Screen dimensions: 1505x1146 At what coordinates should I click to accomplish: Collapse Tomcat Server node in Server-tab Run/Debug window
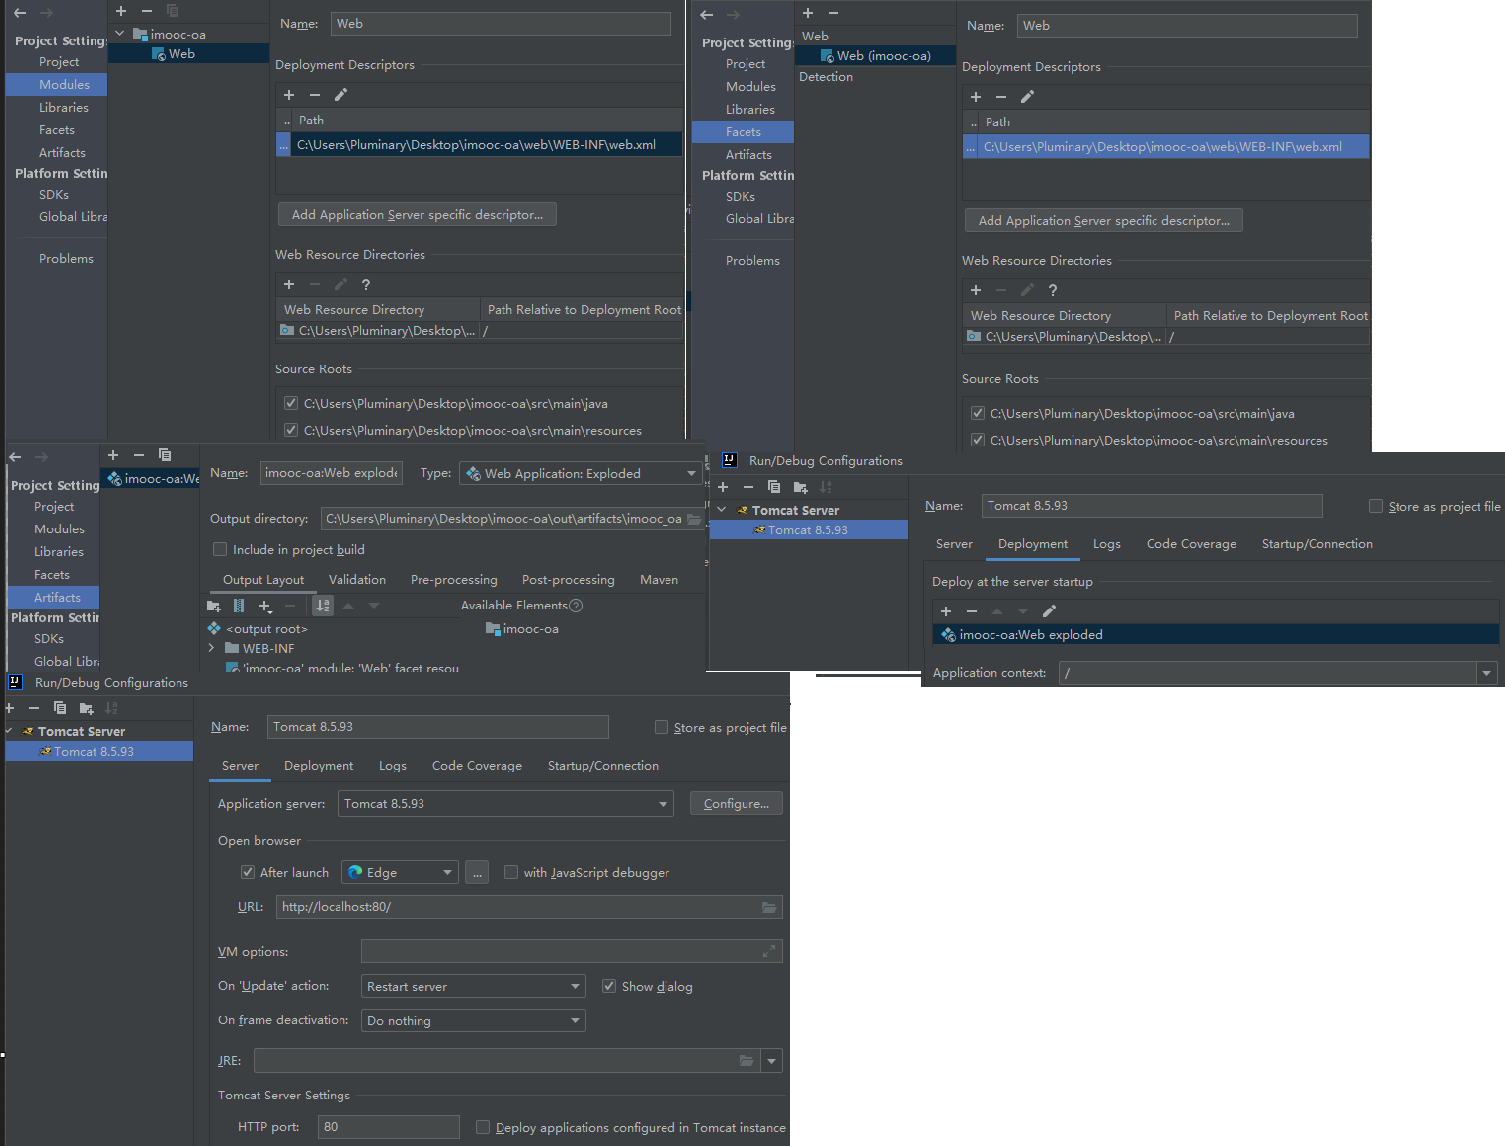point(9,731)
